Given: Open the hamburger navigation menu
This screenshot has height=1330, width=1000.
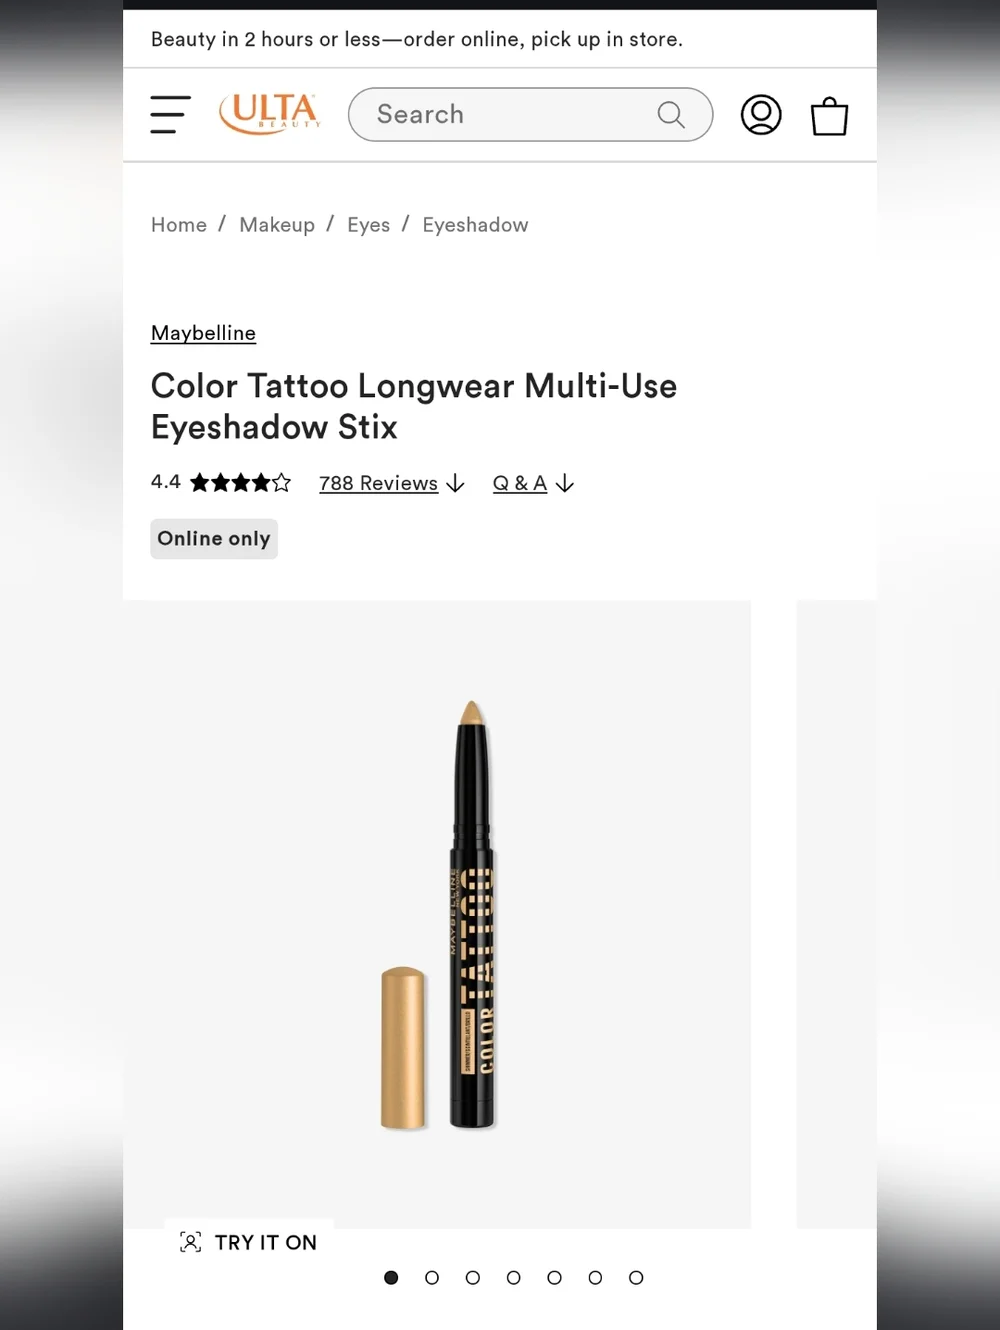Looking at the screenshot, I should [x=170, y=114].
